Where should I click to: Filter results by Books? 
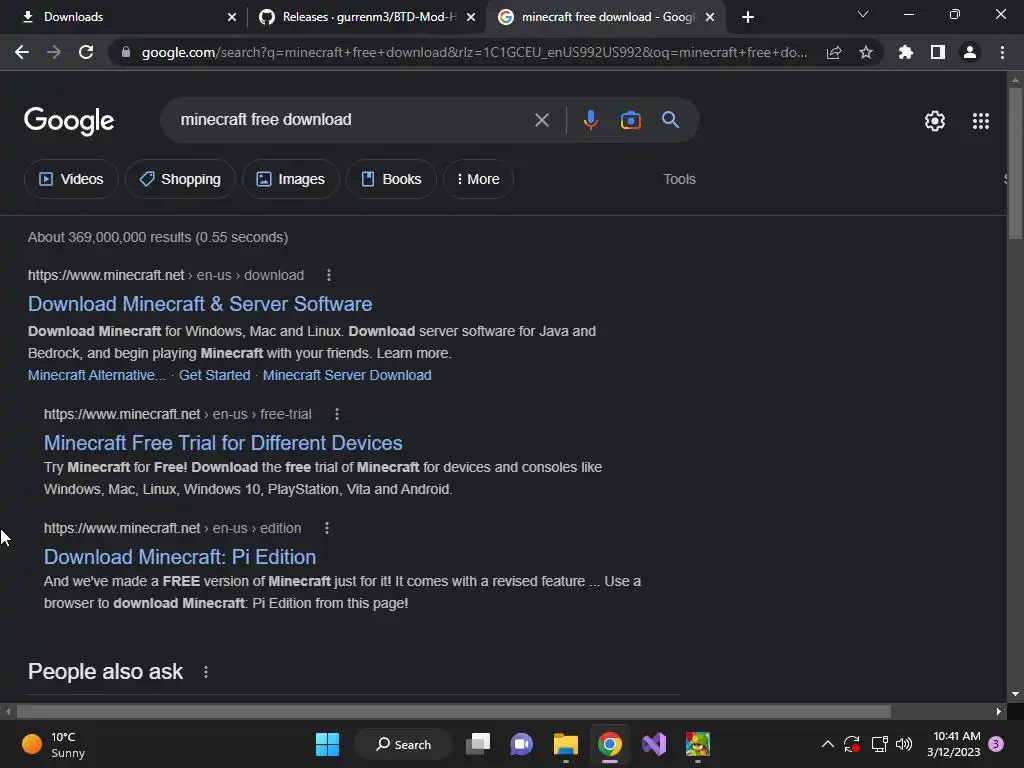pyautogui.click(x=391, y=179)
